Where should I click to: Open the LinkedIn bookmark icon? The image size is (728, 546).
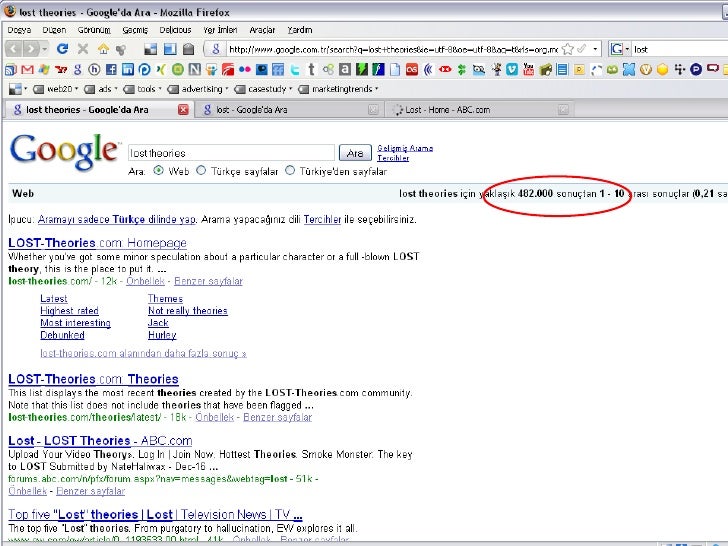(x=128, y=70)
